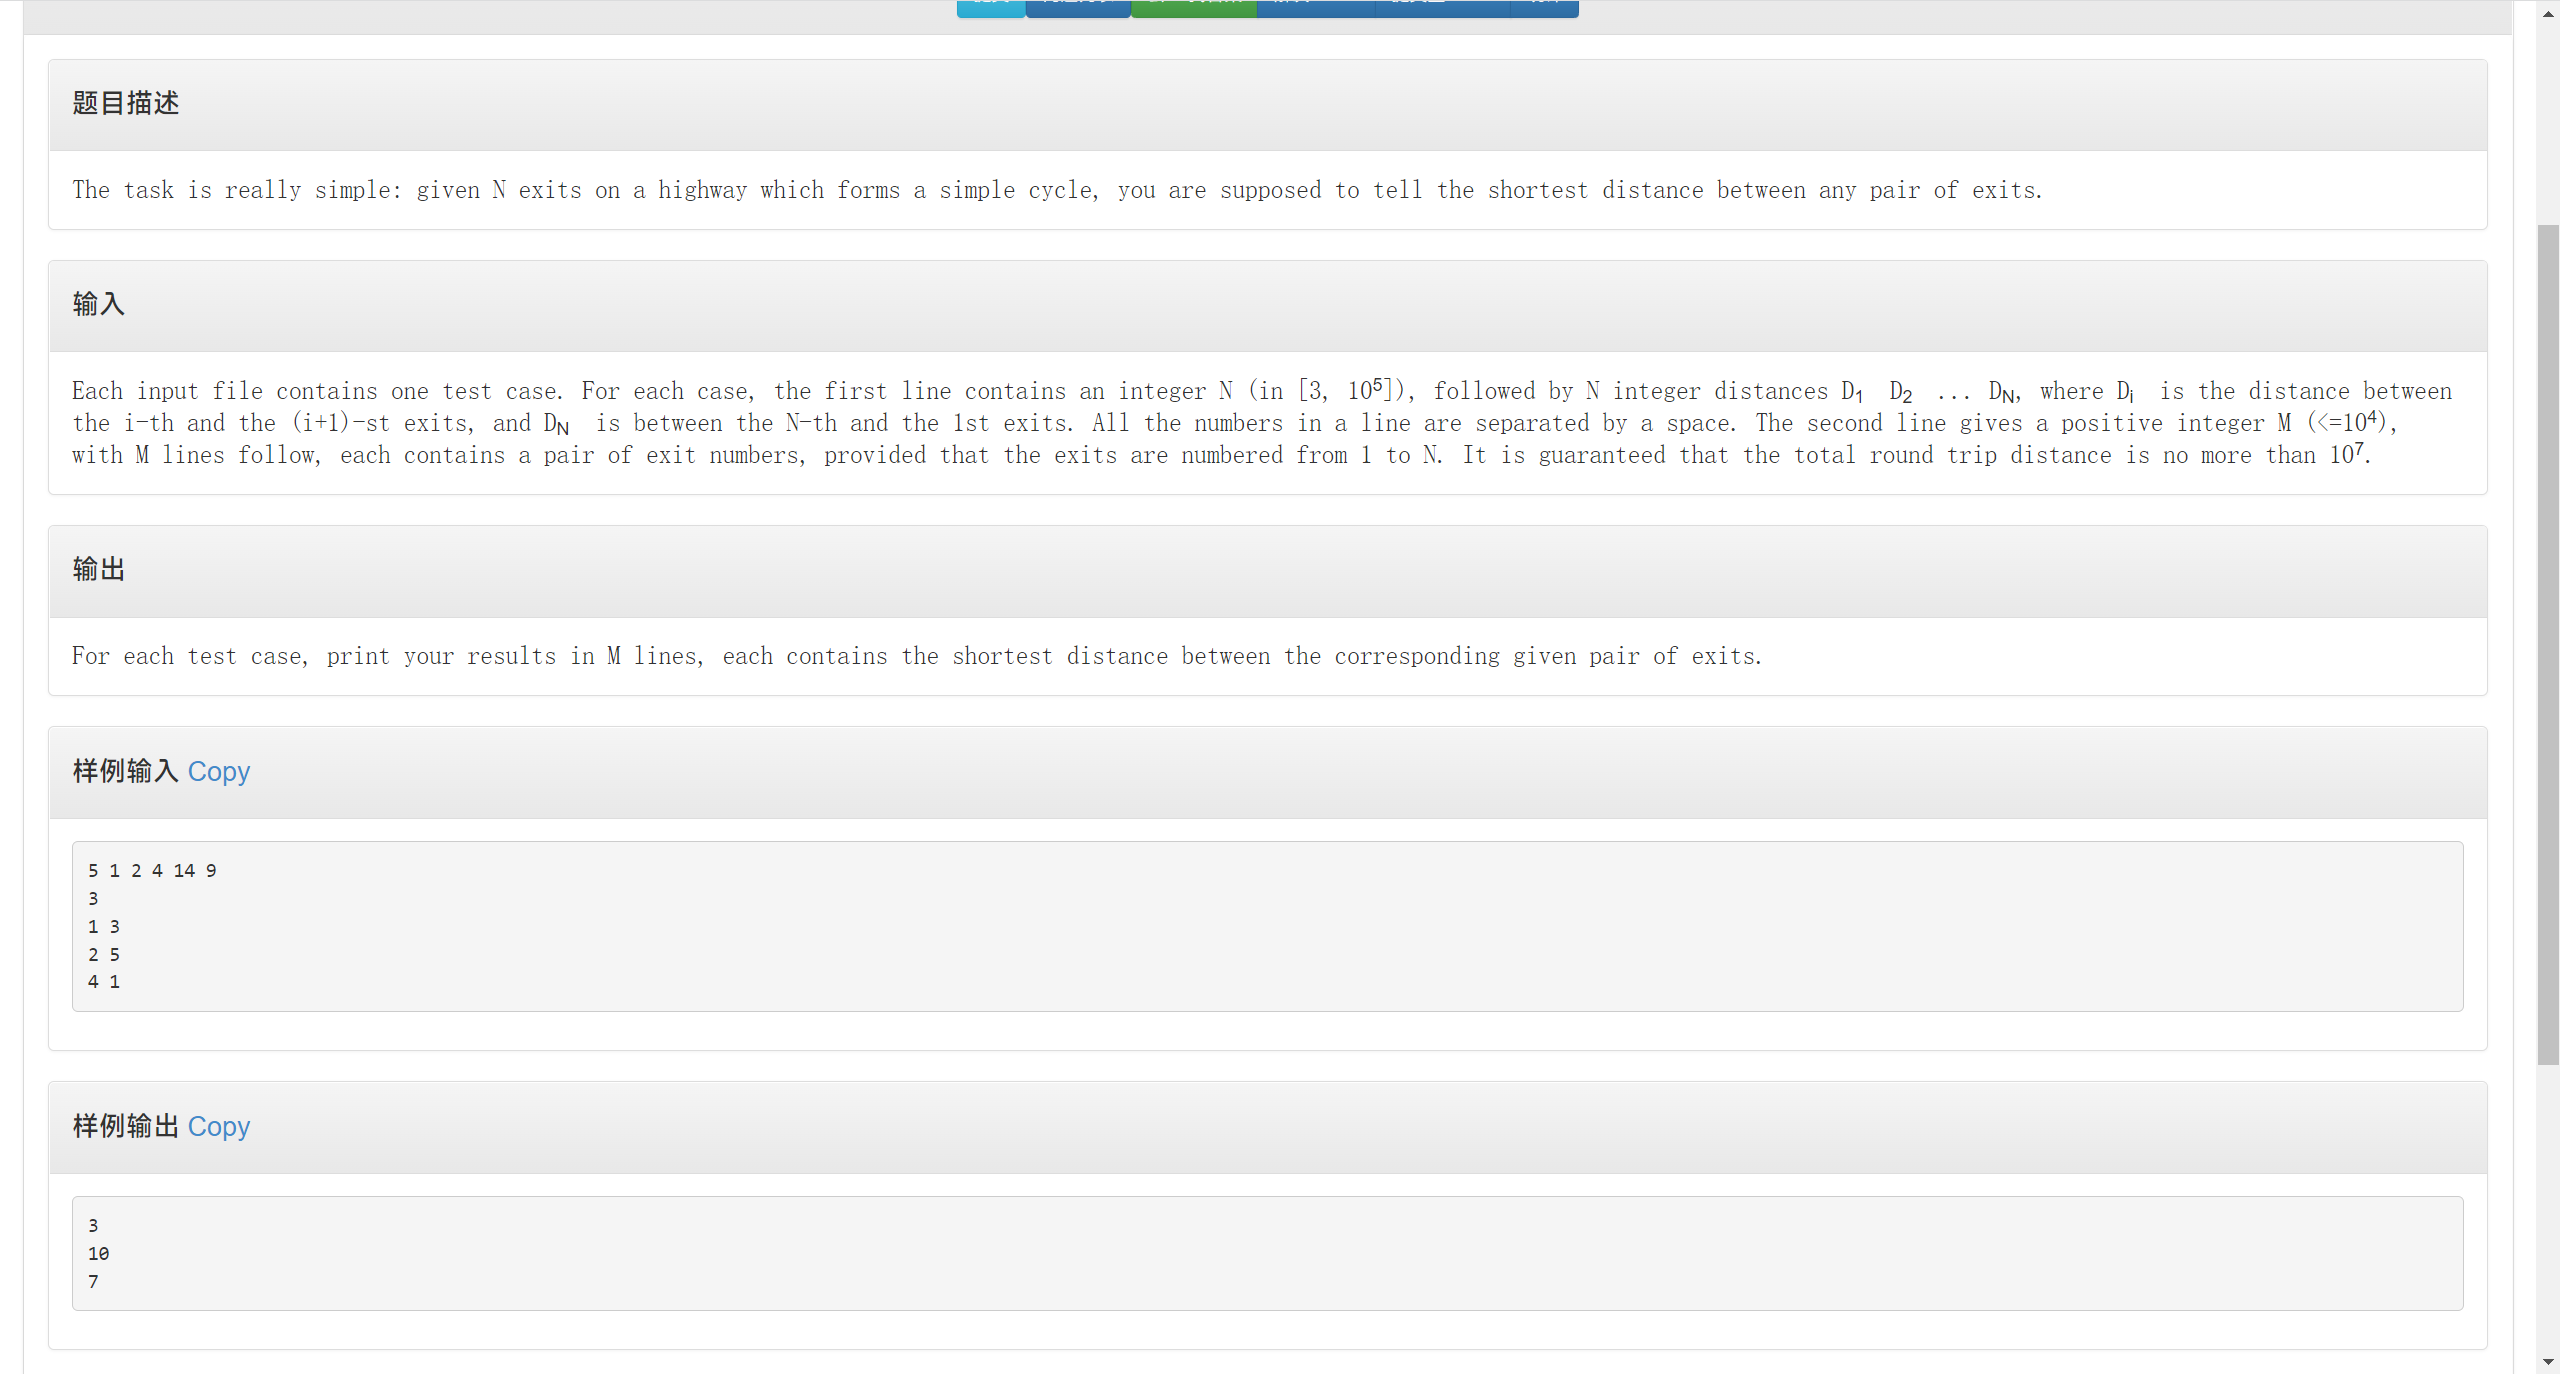Click sample input line '4 1'
This screenshot has height=1374, width=2560.
(104, 982)
